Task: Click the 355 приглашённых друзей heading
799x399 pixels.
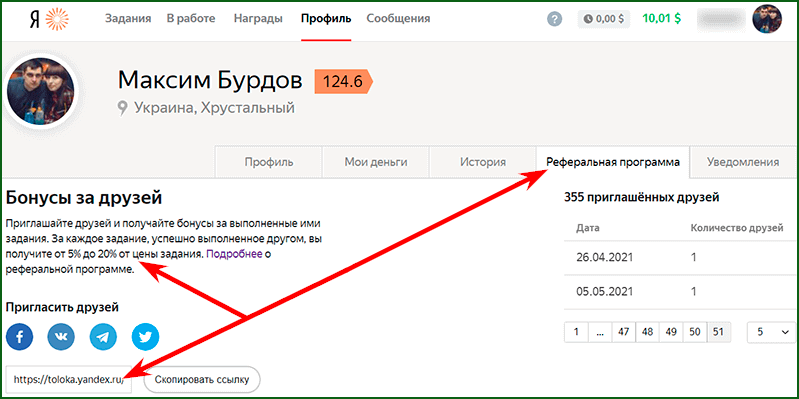Action: click(x=642, y=198)
